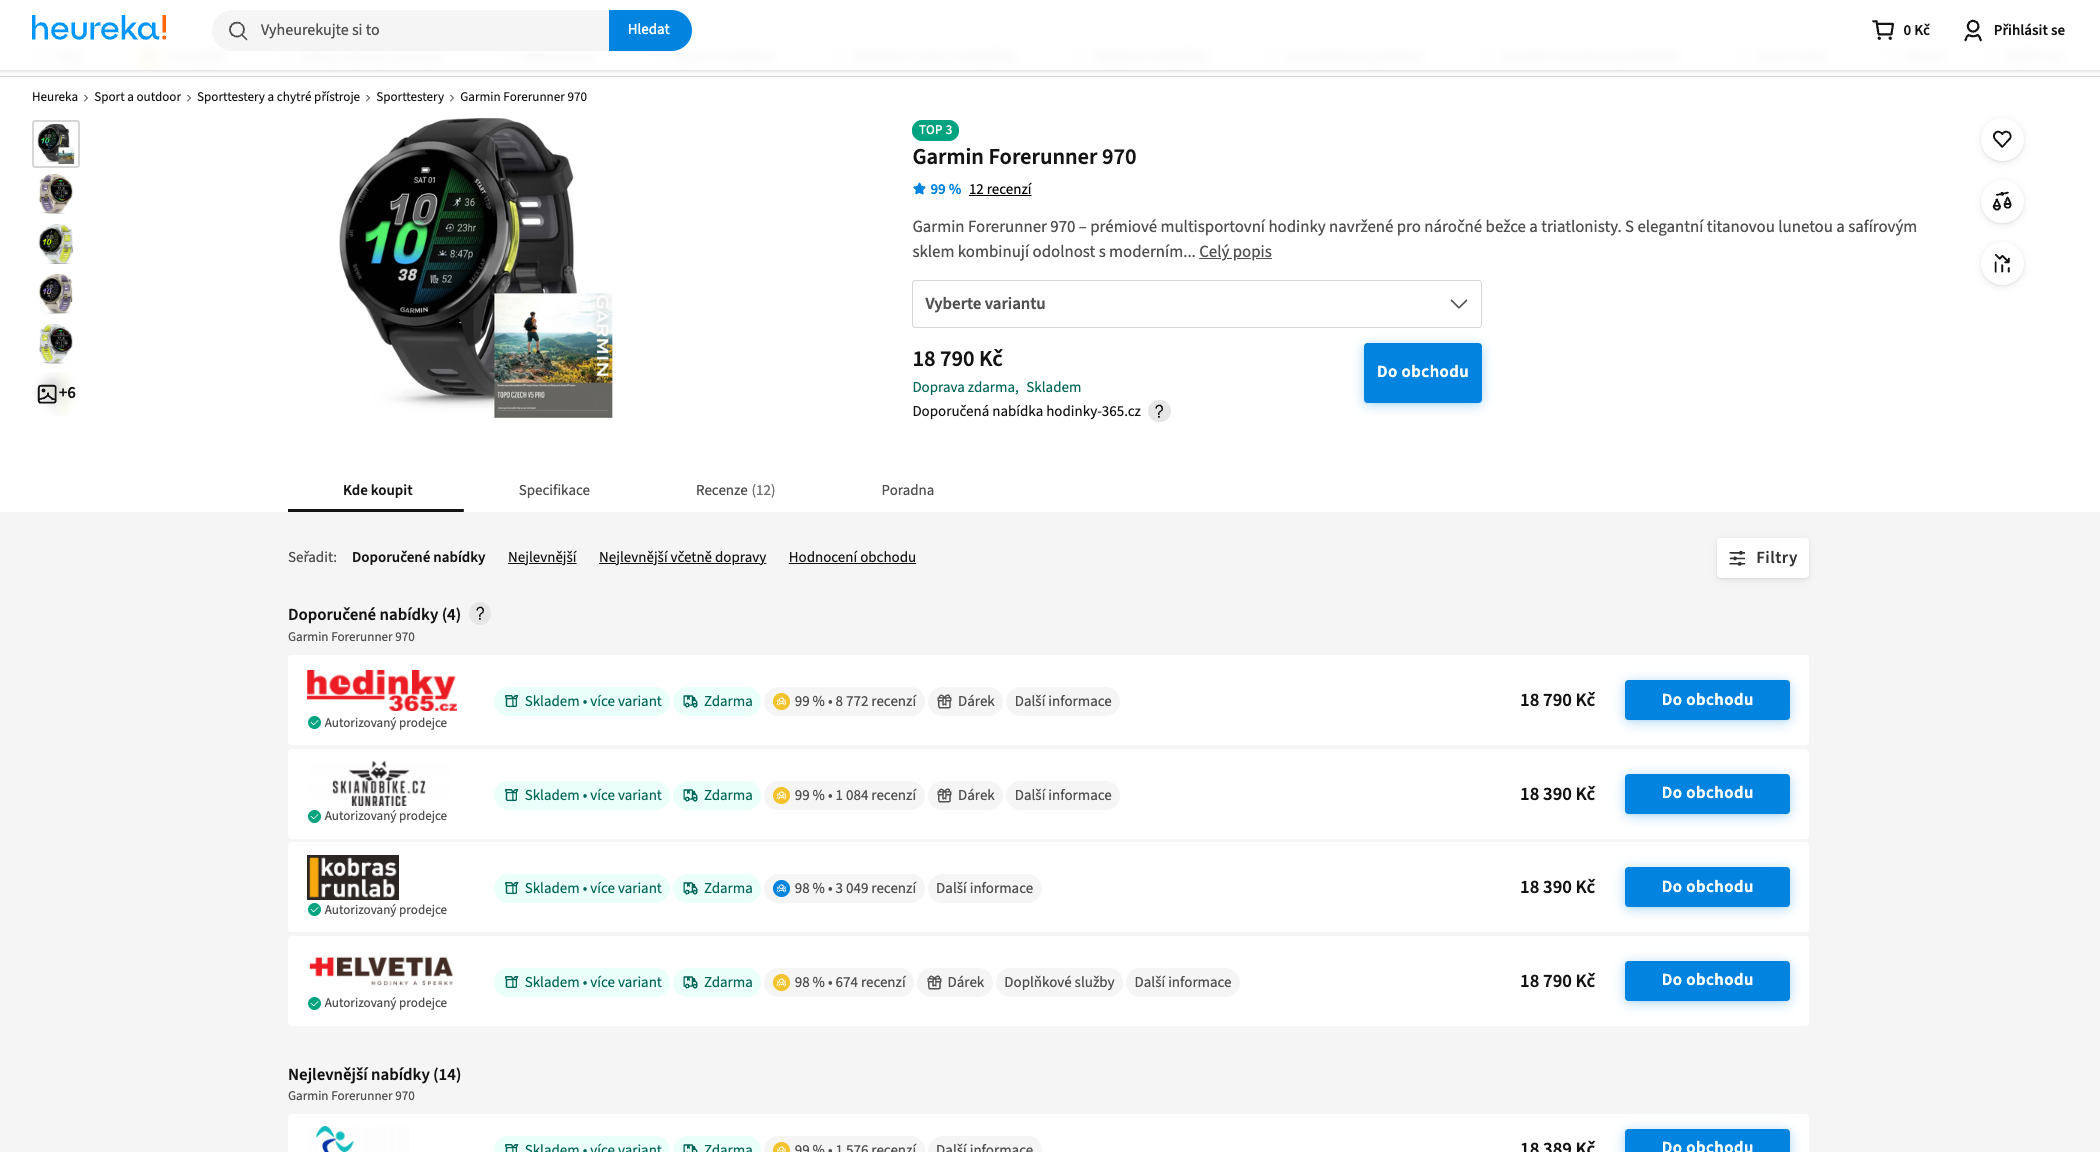Add product to favorites heart icon

pos(2002,139)
